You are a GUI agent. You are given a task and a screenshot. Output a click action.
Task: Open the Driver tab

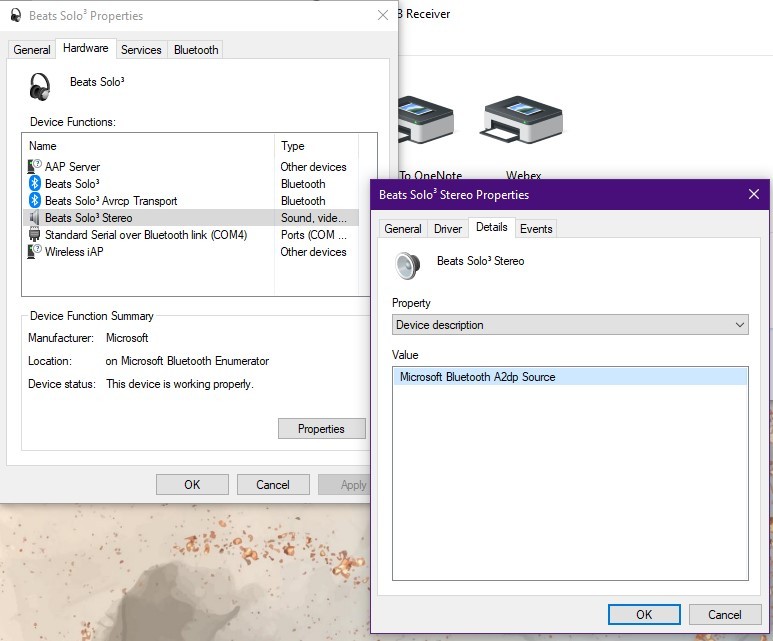pos(448,229)
